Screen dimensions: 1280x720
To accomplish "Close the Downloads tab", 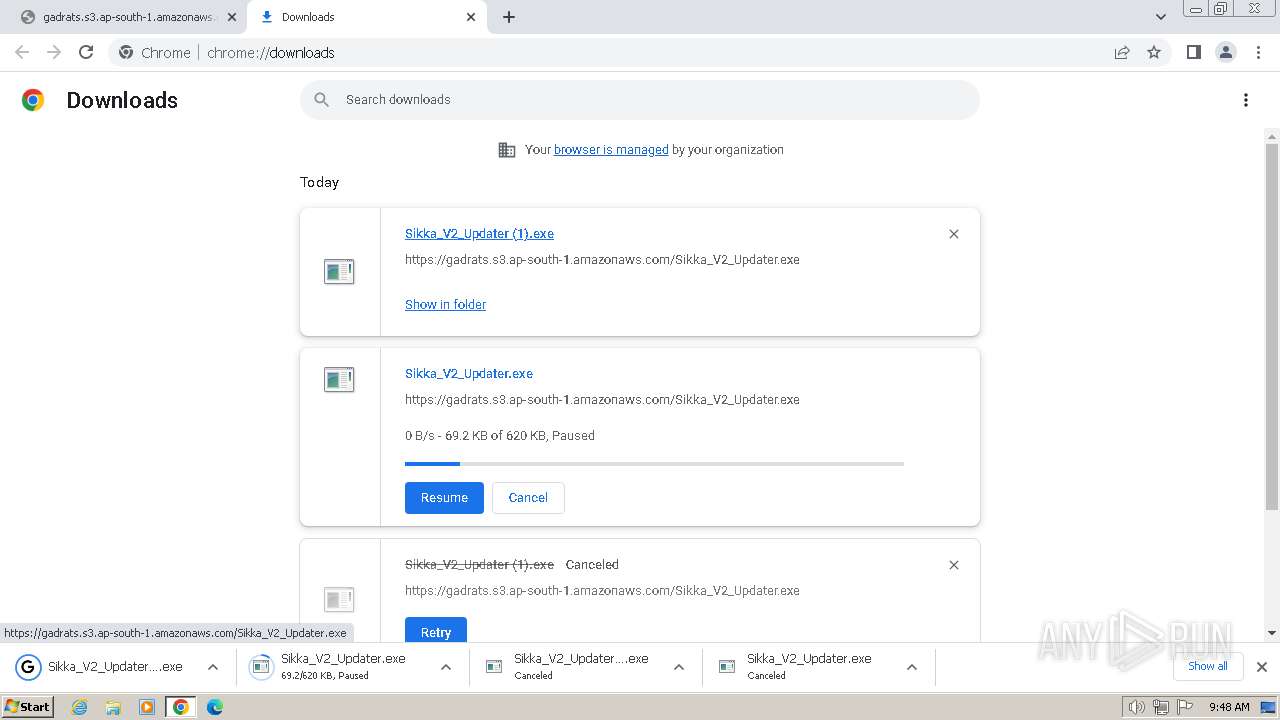I will 471,17.
